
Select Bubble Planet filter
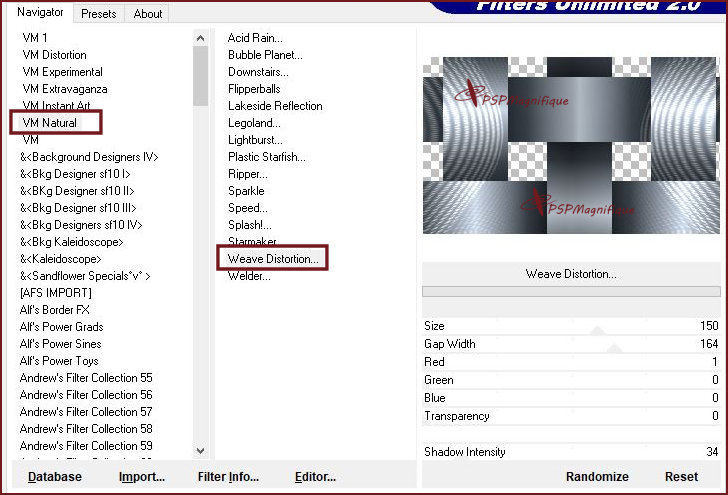click(265, 55)
